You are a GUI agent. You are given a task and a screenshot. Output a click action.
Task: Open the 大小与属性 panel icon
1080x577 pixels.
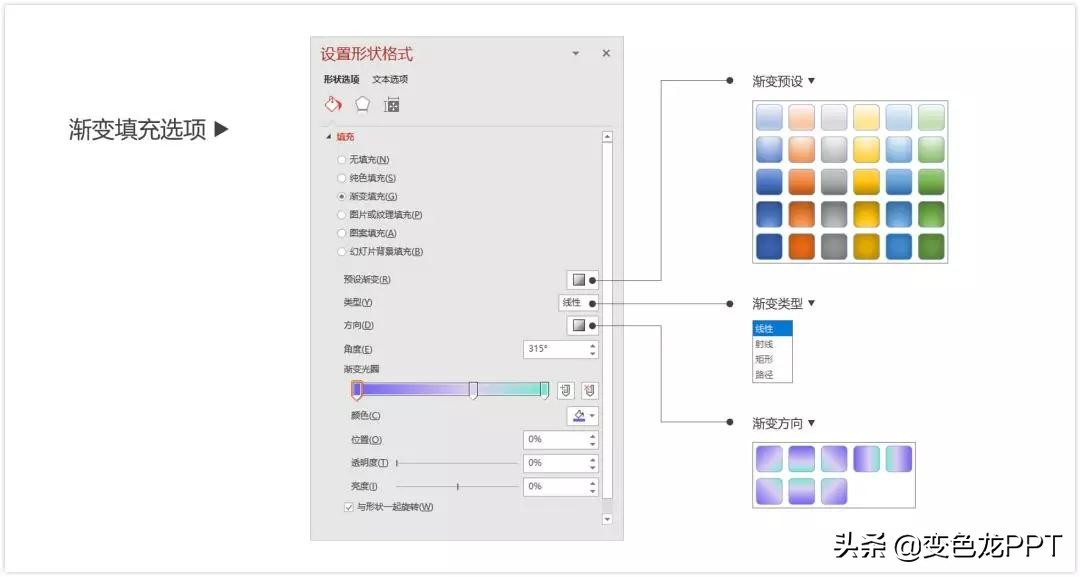coord(391,103)
